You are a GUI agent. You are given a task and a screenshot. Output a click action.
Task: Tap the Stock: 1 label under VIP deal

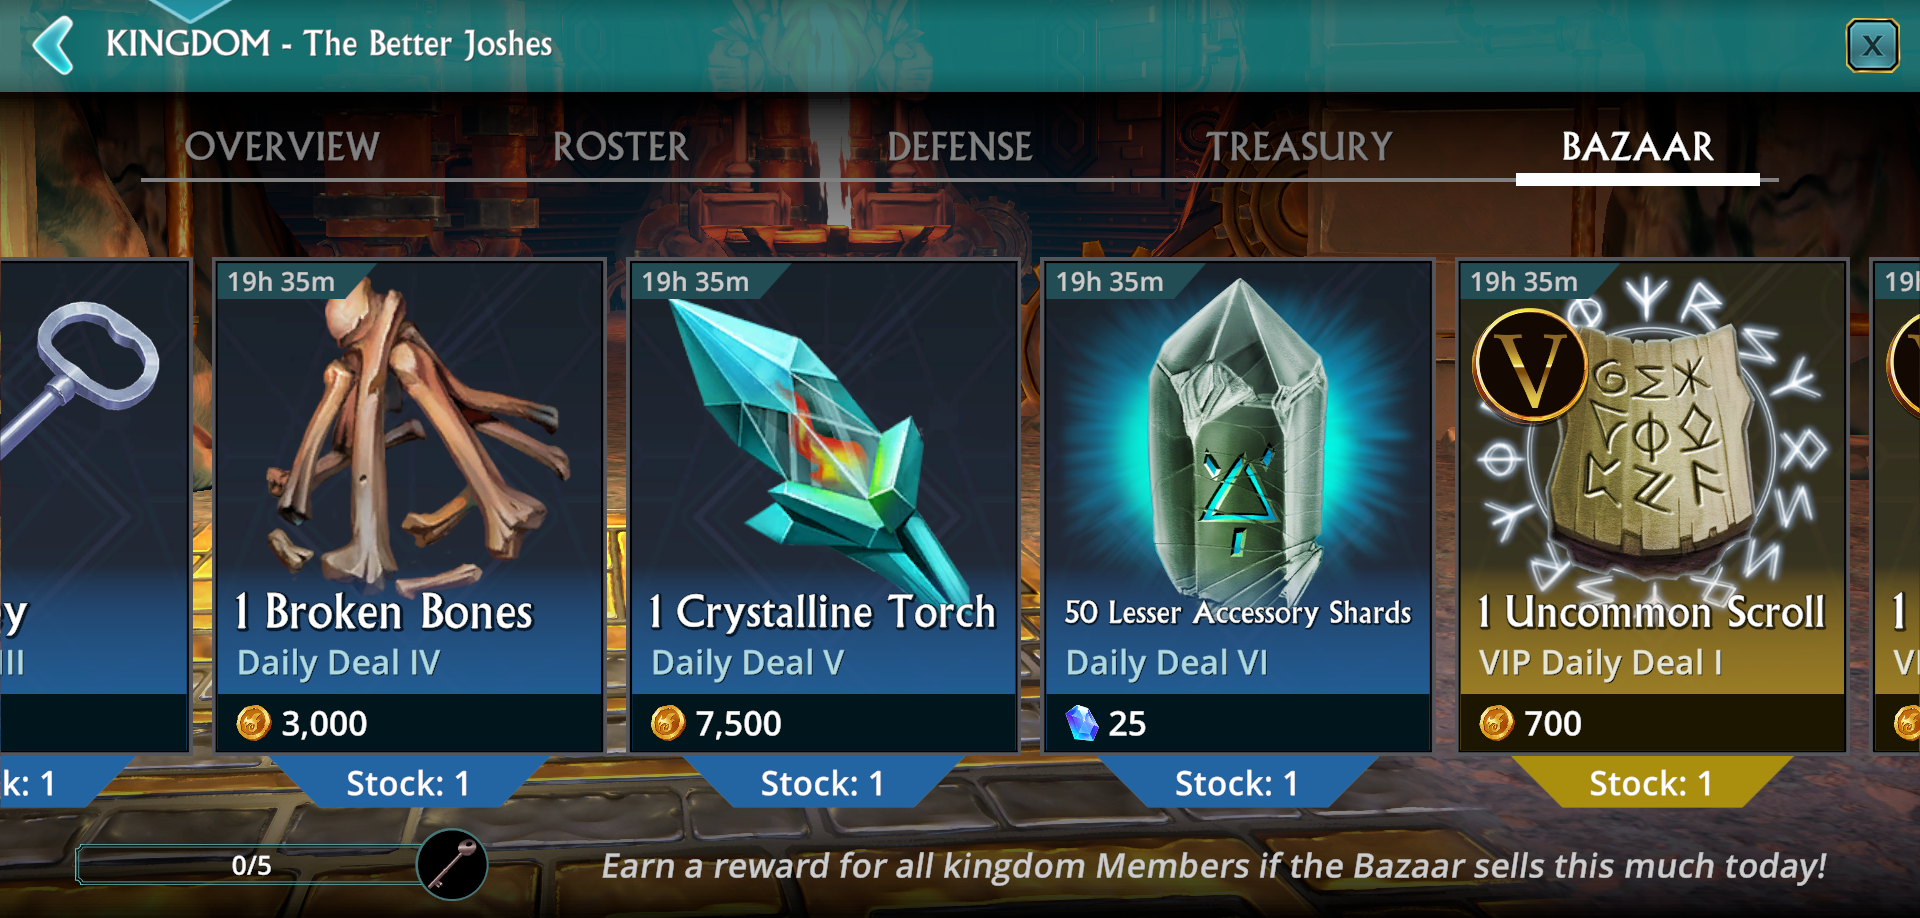(1651, 783)
